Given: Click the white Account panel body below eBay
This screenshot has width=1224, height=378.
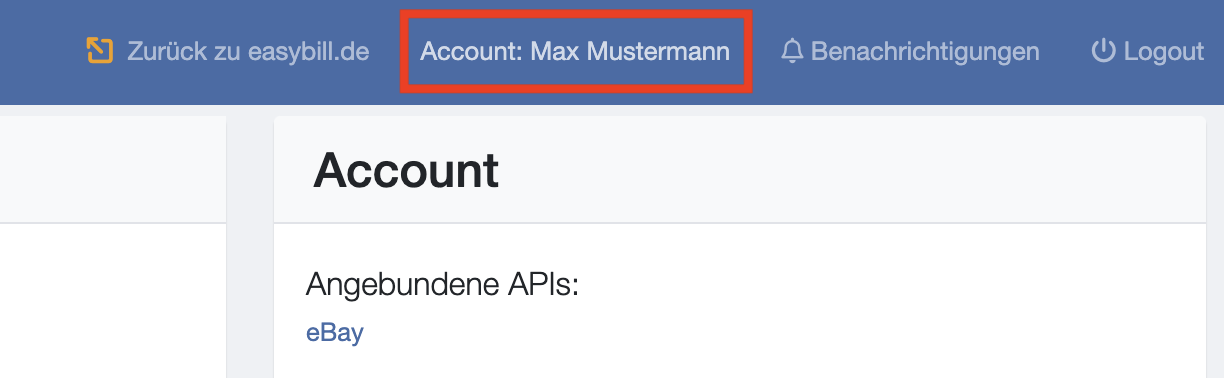Looking at the screenshot, I should (740, 362).
